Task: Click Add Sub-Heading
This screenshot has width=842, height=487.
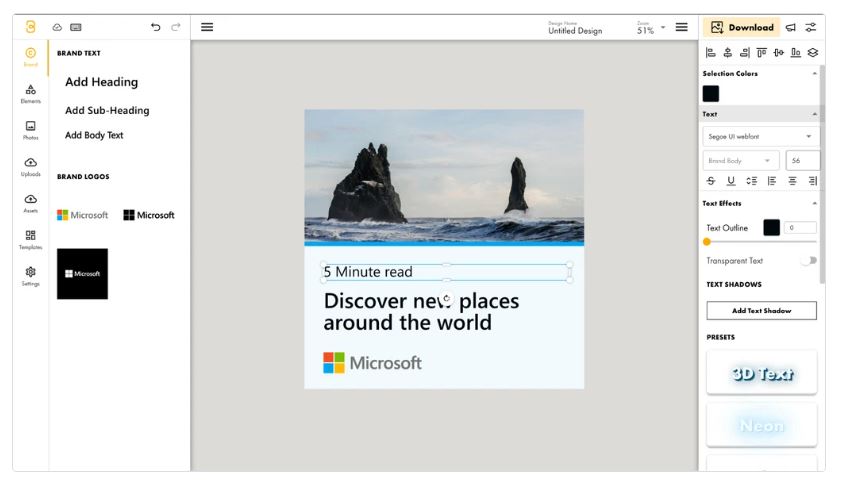Action: click(107, 110)
